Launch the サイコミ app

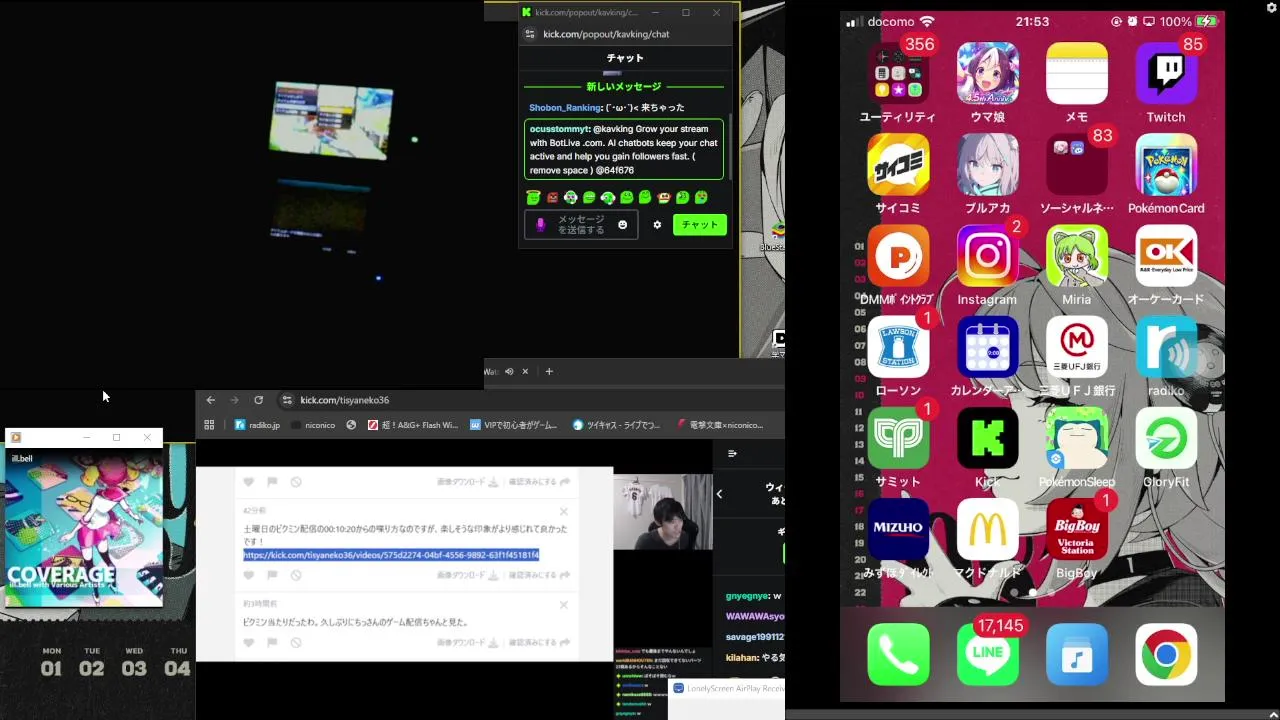coord(898,165)
